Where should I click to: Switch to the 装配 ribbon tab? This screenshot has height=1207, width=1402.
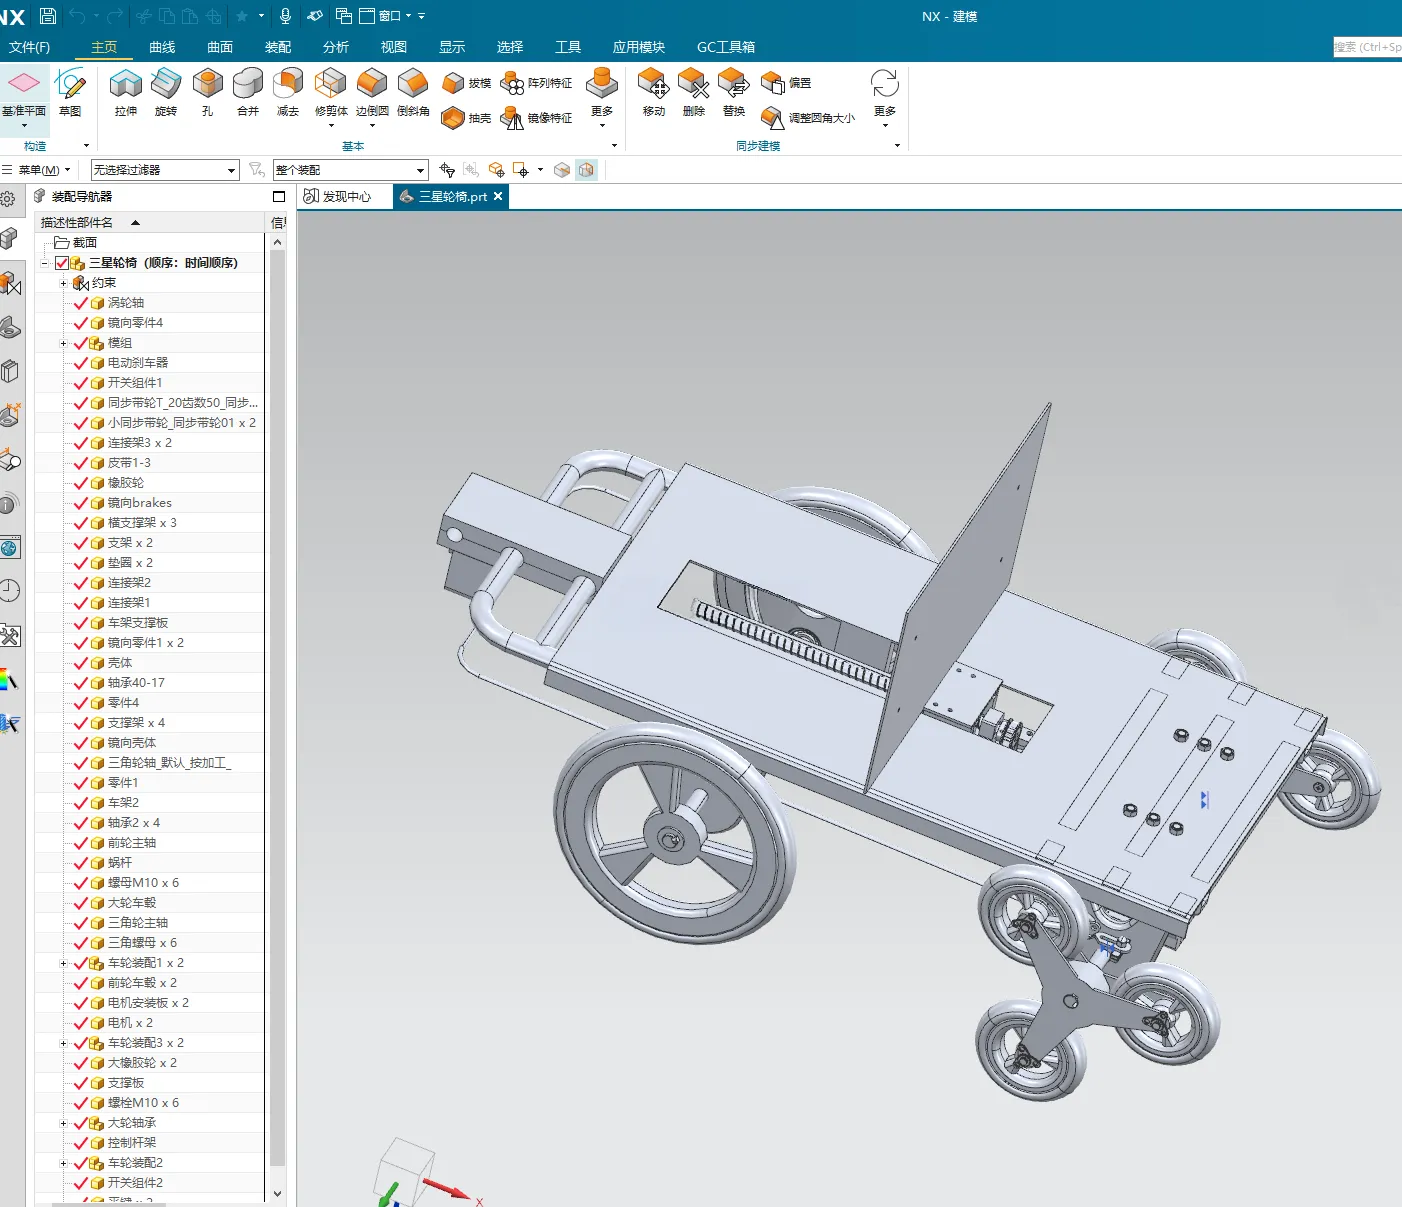[x=278, y=47]
